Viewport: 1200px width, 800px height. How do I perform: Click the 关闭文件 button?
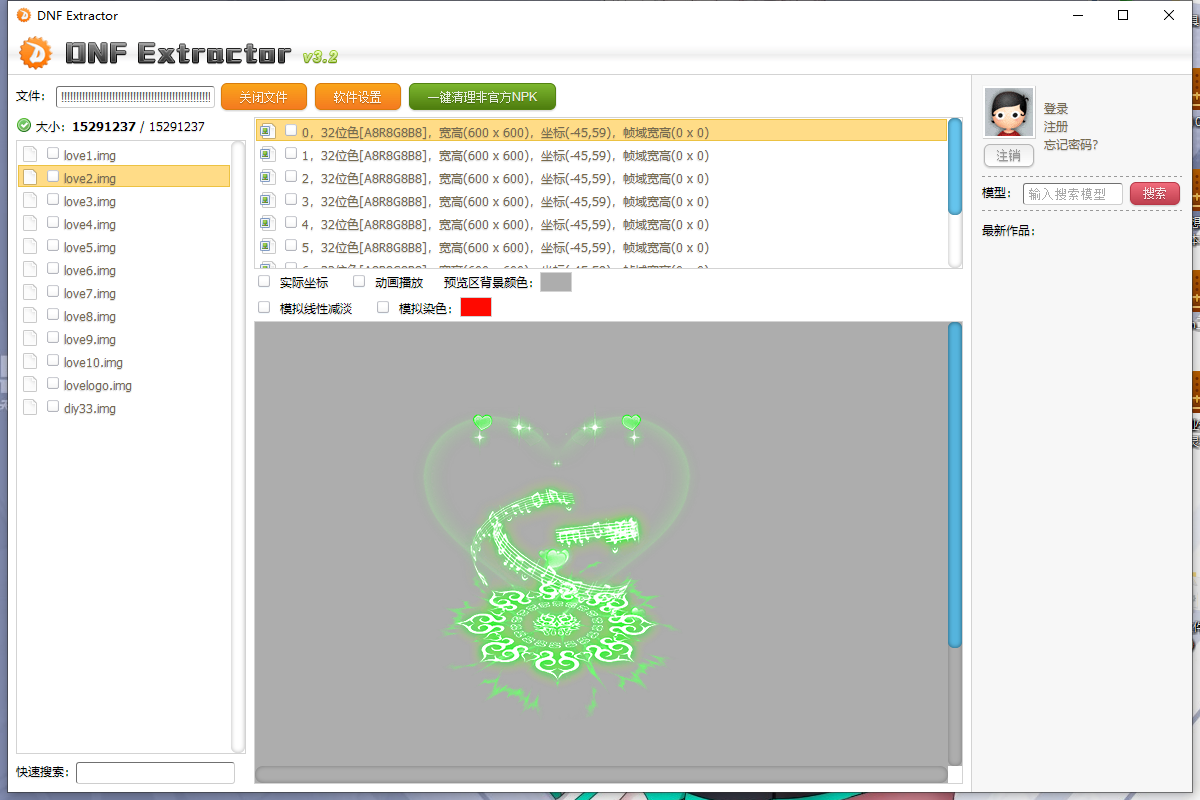pos(263,97)
